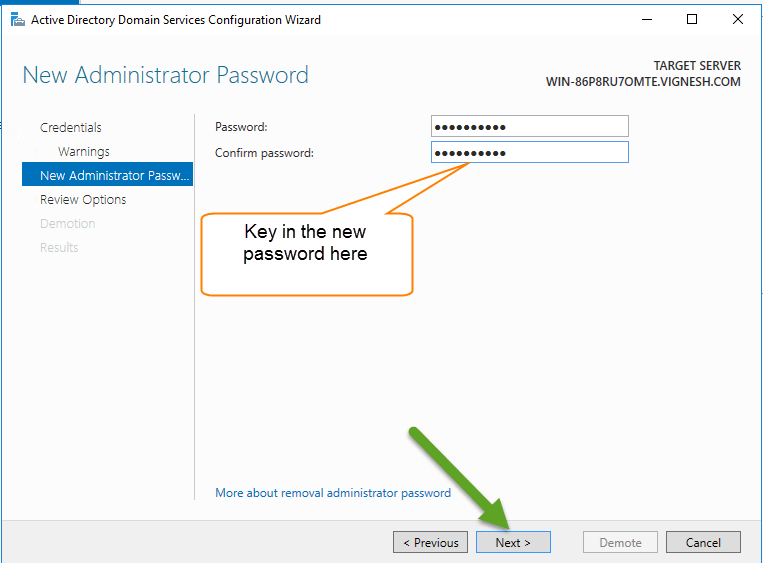Go back with the Previous button

[430, 542]
